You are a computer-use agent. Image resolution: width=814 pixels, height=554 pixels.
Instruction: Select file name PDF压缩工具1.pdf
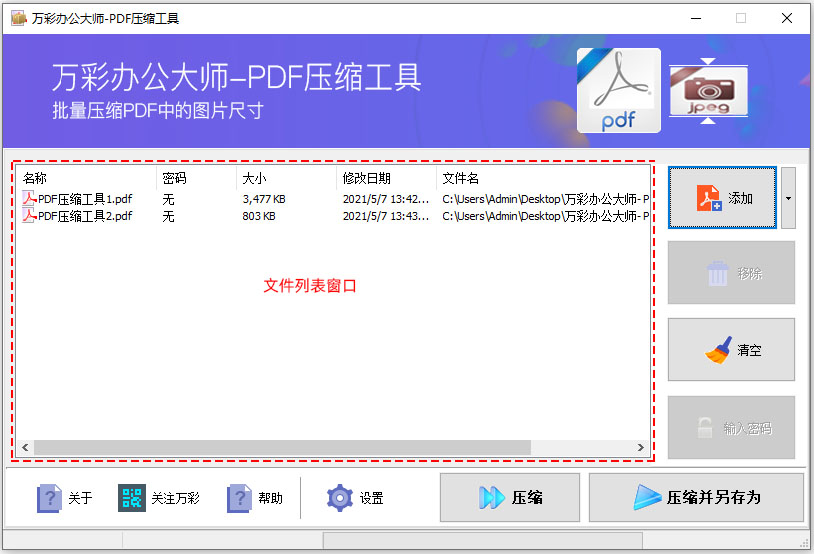[85, 199]
